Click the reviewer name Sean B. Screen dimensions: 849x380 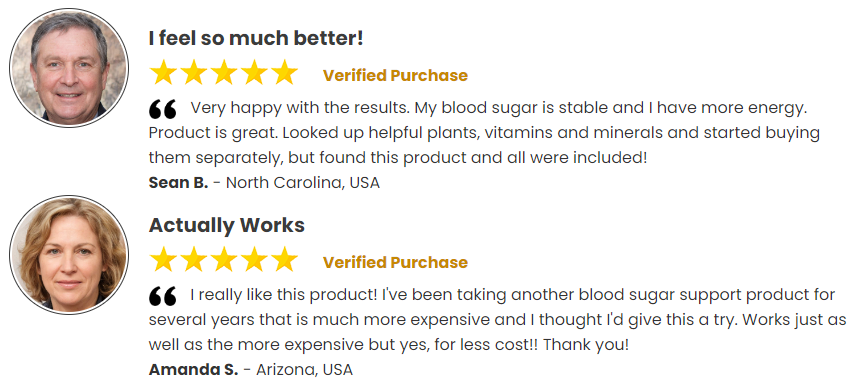[x=178, y=183]
